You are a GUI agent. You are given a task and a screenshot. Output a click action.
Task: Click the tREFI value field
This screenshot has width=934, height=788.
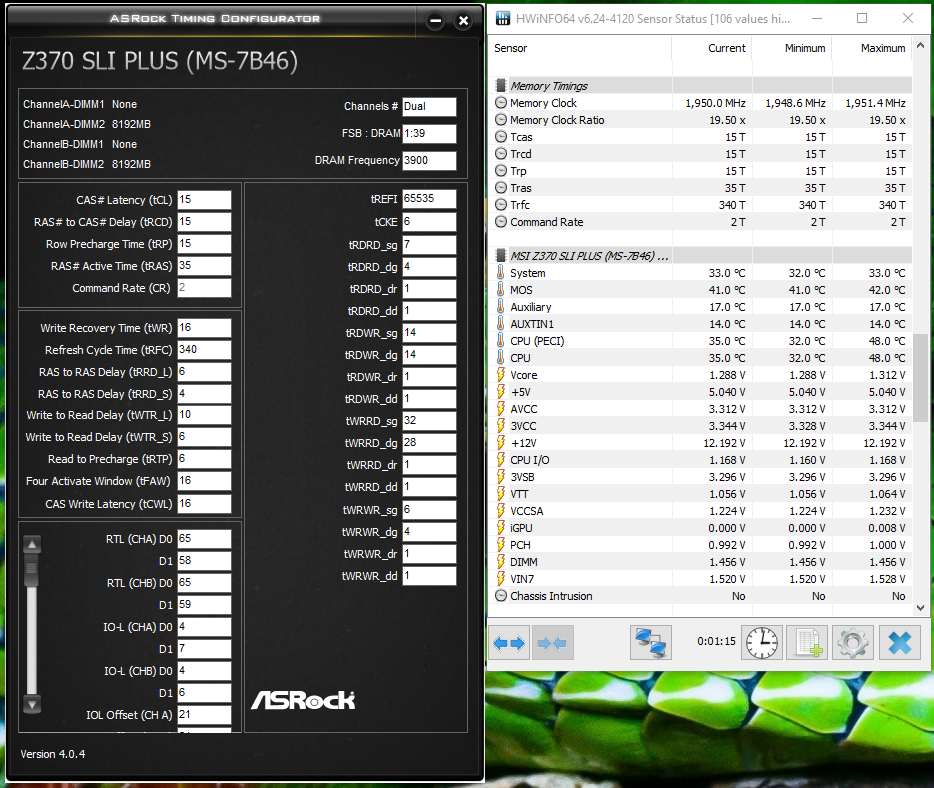click(429, 199)
